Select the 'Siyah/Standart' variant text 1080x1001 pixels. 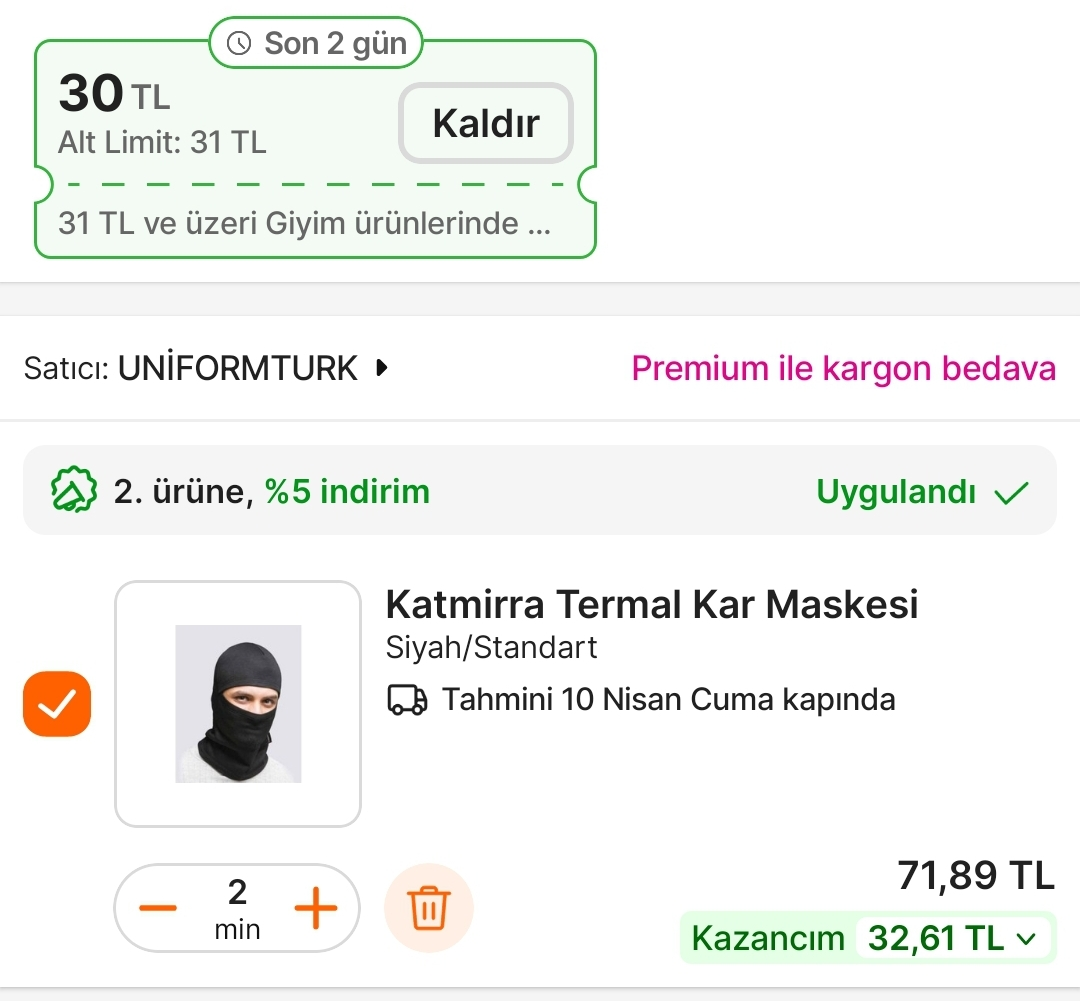pyautogui.click(x=491, y=647)
